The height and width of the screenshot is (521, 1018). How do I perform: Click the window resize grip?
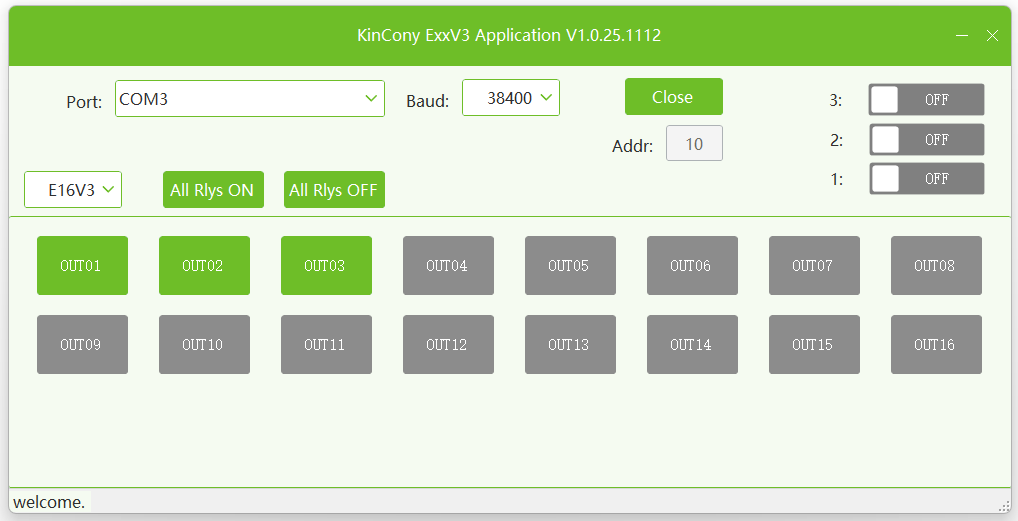(x=1004, y=505)
